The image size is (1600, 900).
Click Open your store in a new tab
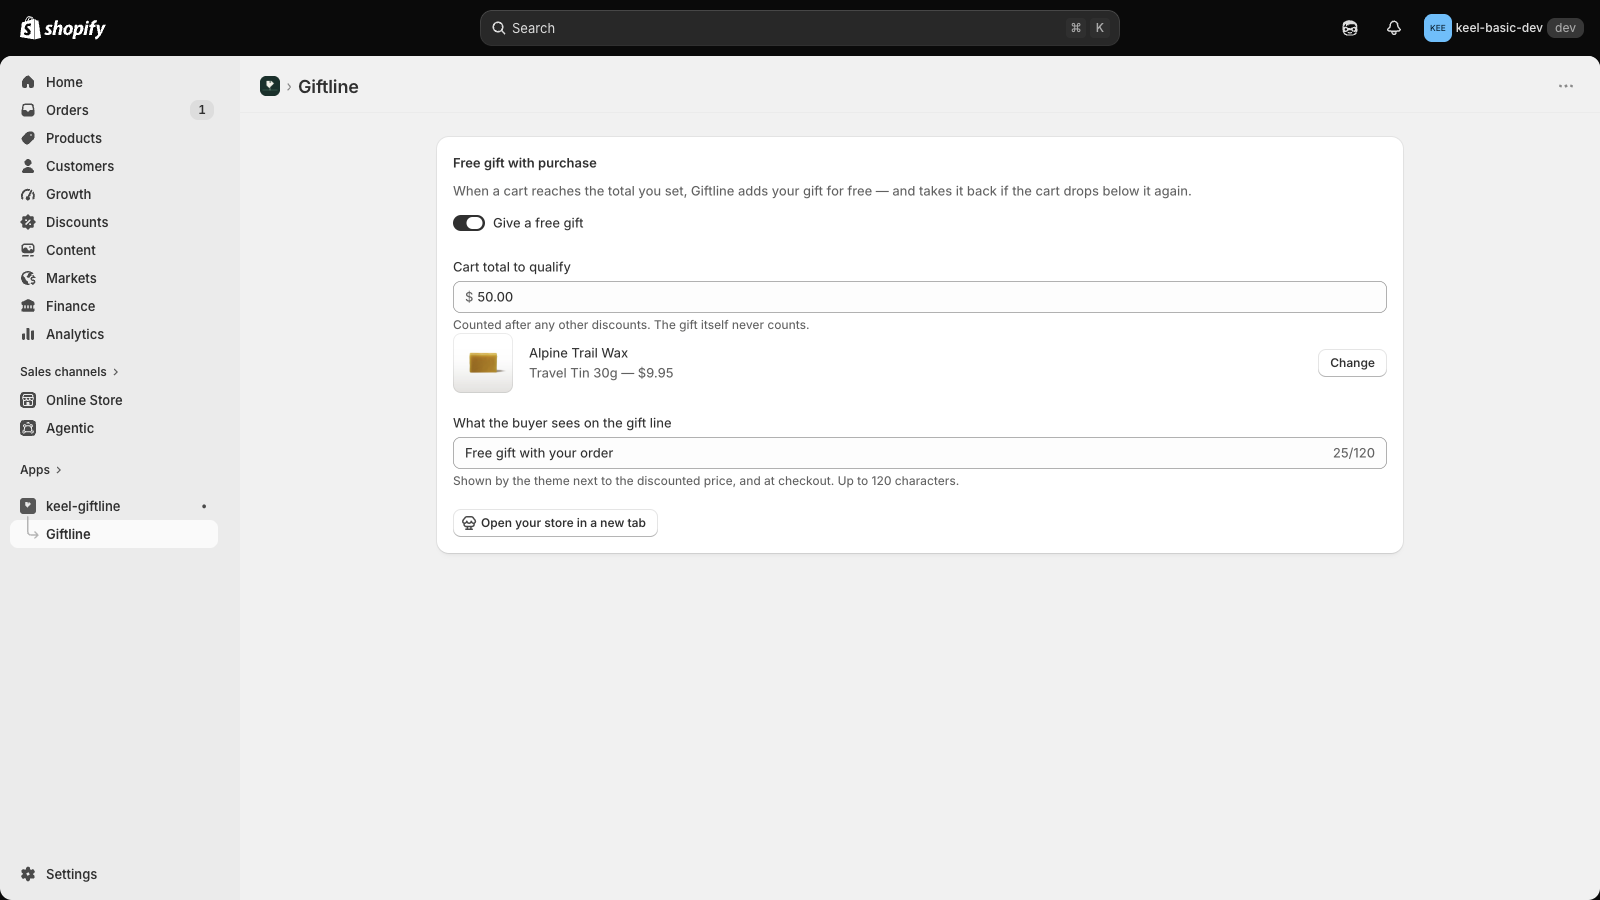555,523
